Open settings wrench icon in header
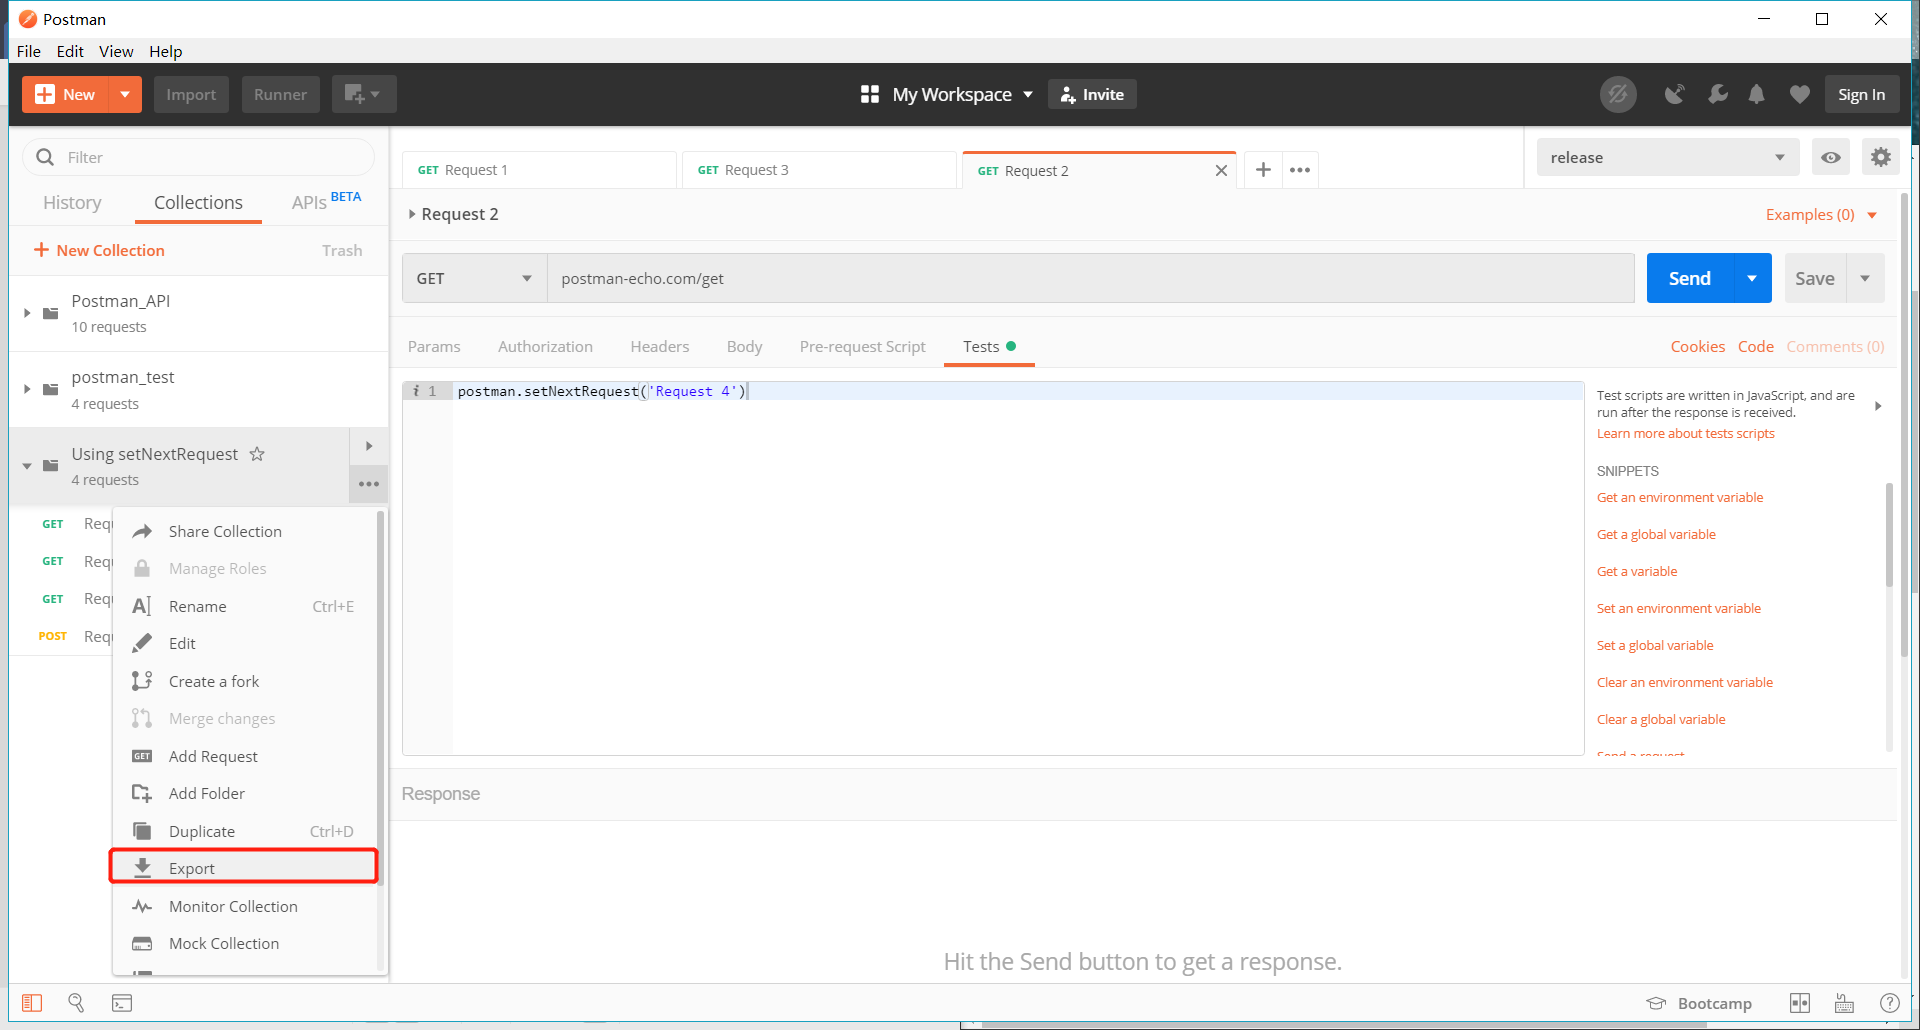 point(1718,94)
